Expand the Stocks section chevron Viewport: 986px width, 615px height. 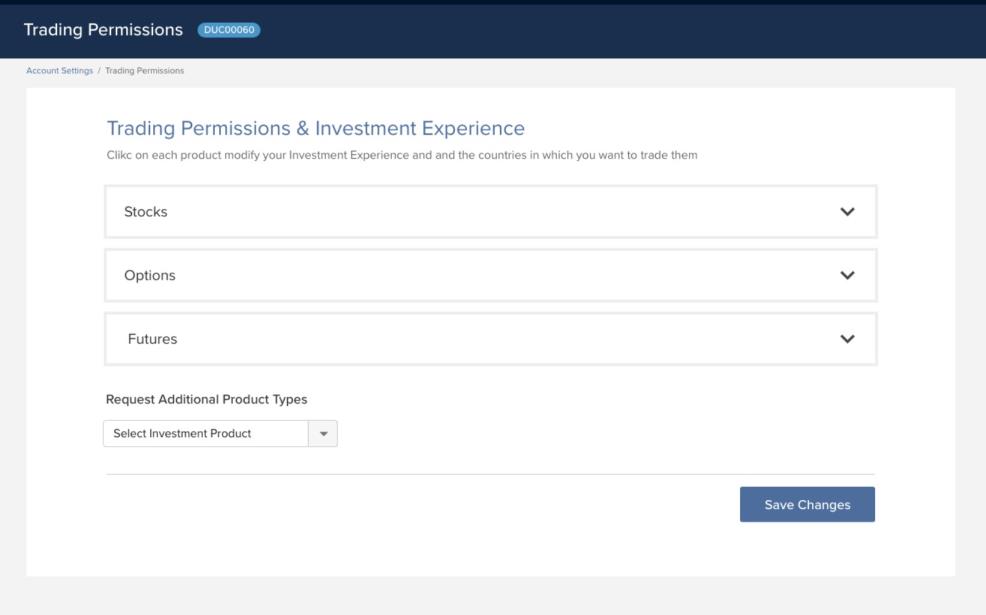[847, 212]
